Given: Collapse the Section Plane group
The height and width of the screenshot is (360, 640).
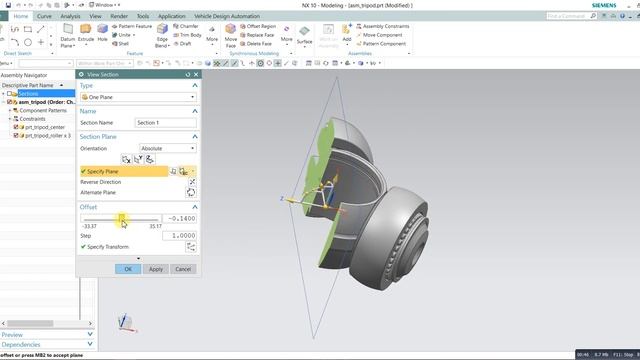Looking at the screenshot, I should (x=195, y=137).
